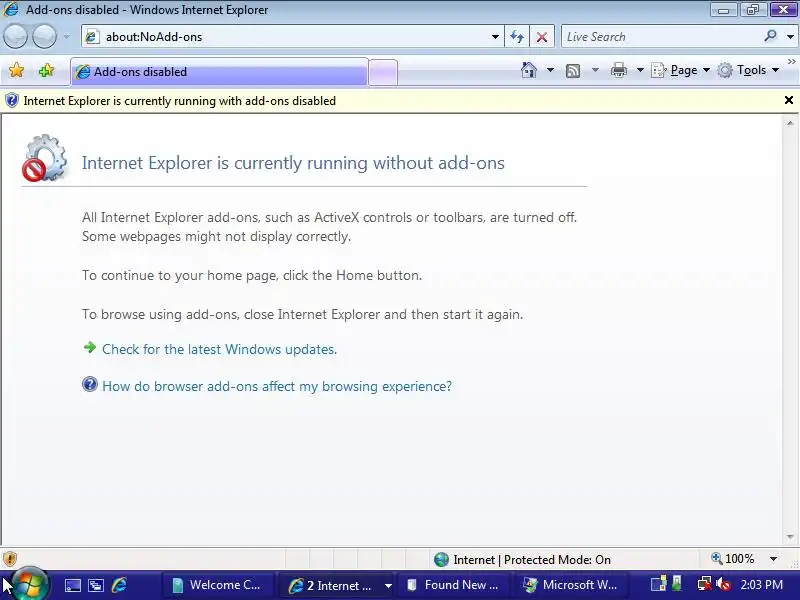Click the zoom level 100% button
800x600 pixels.
click(x=733, y=559)
